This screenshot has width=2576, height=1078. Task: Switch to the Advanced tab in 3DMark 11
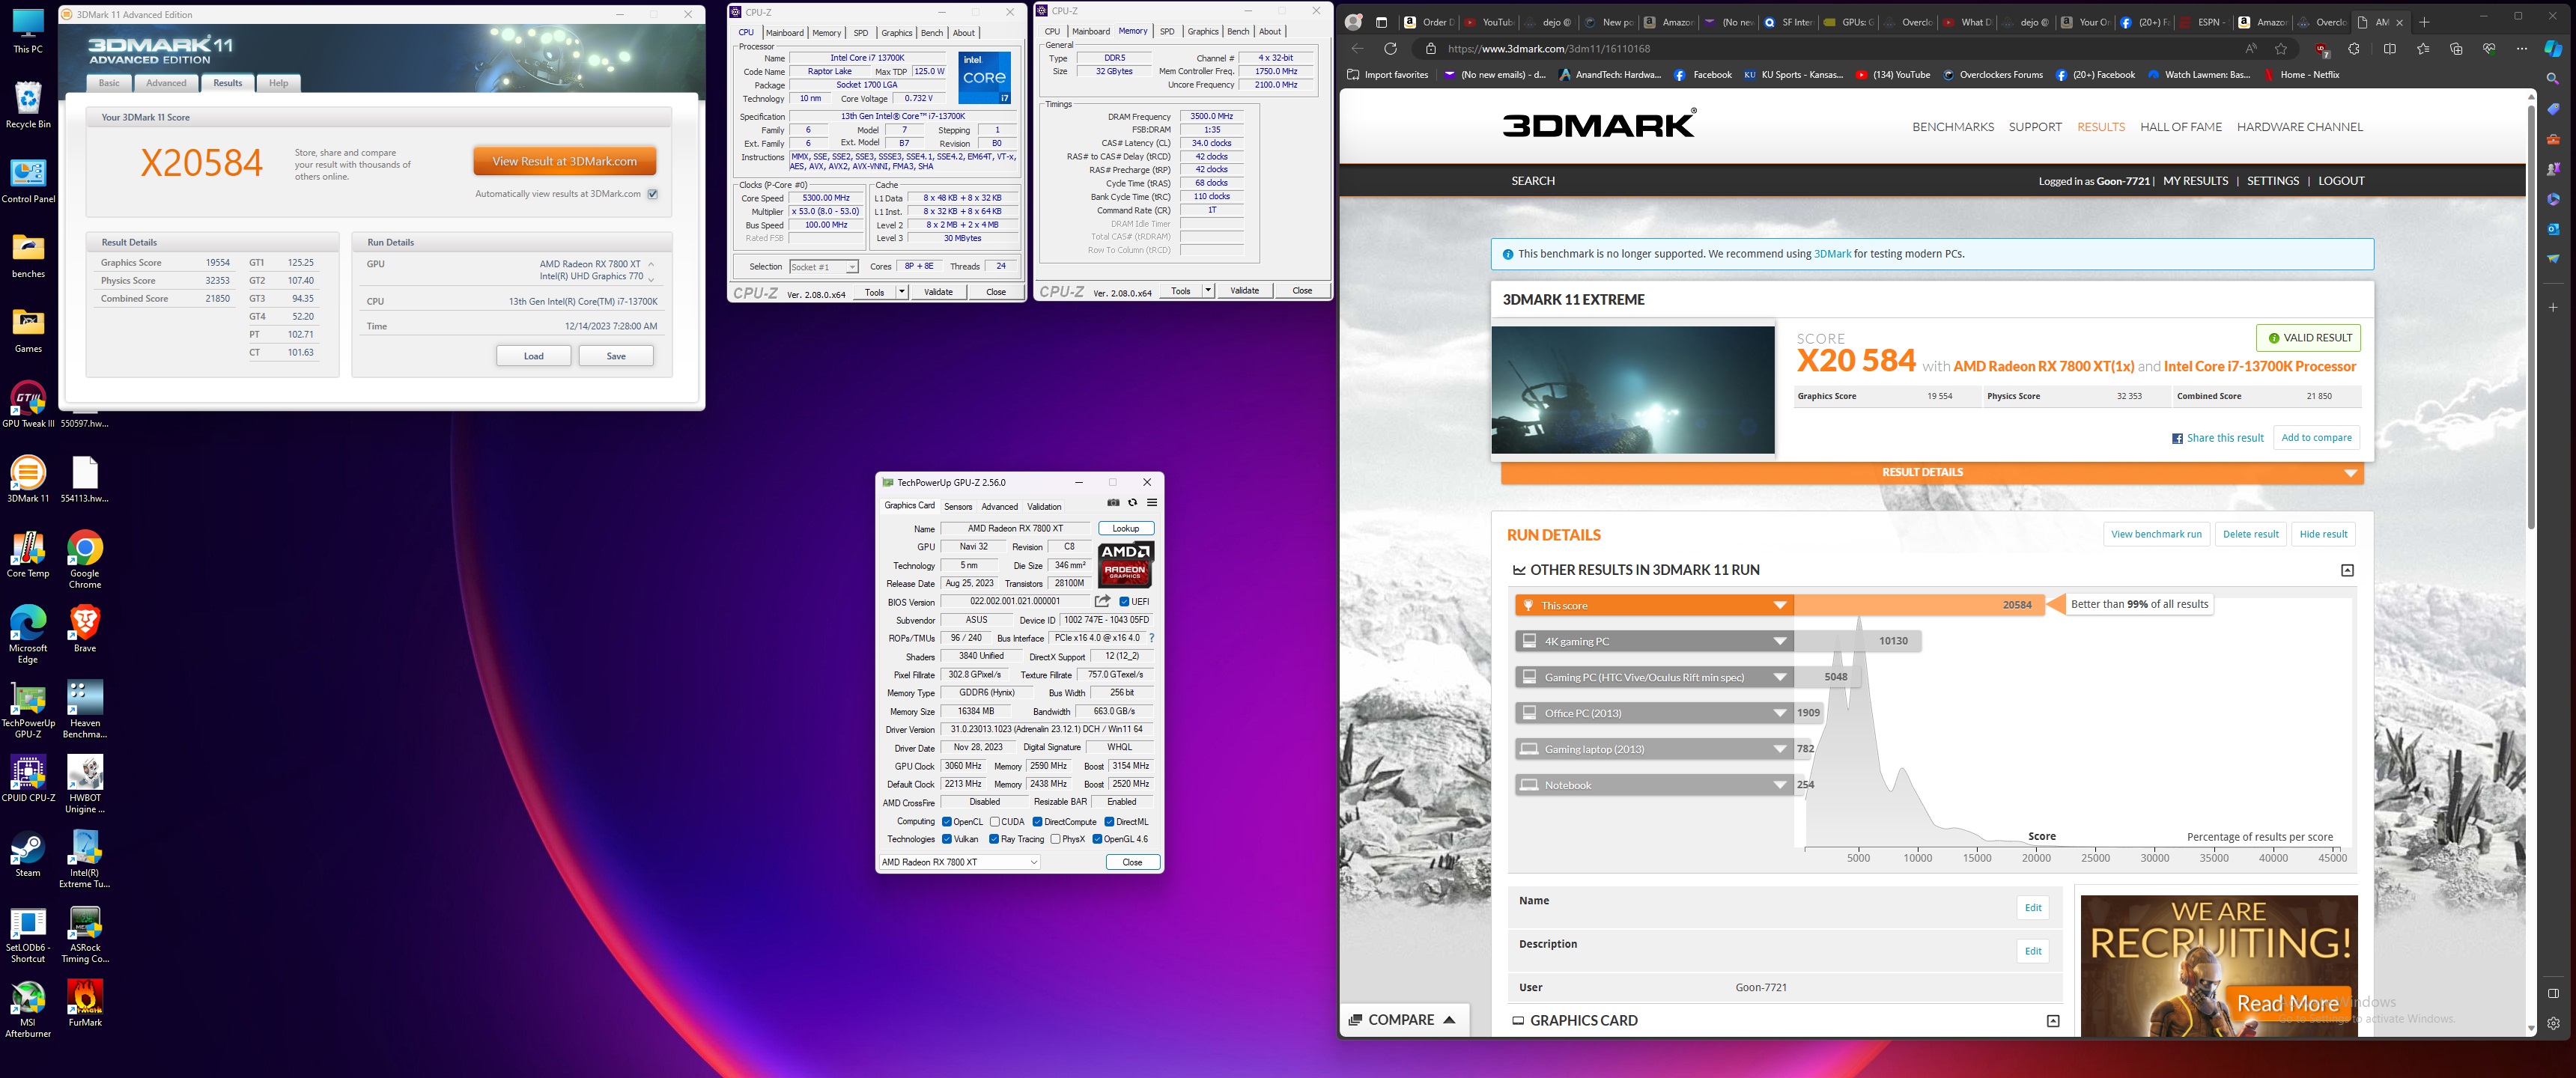coord(166,83)
